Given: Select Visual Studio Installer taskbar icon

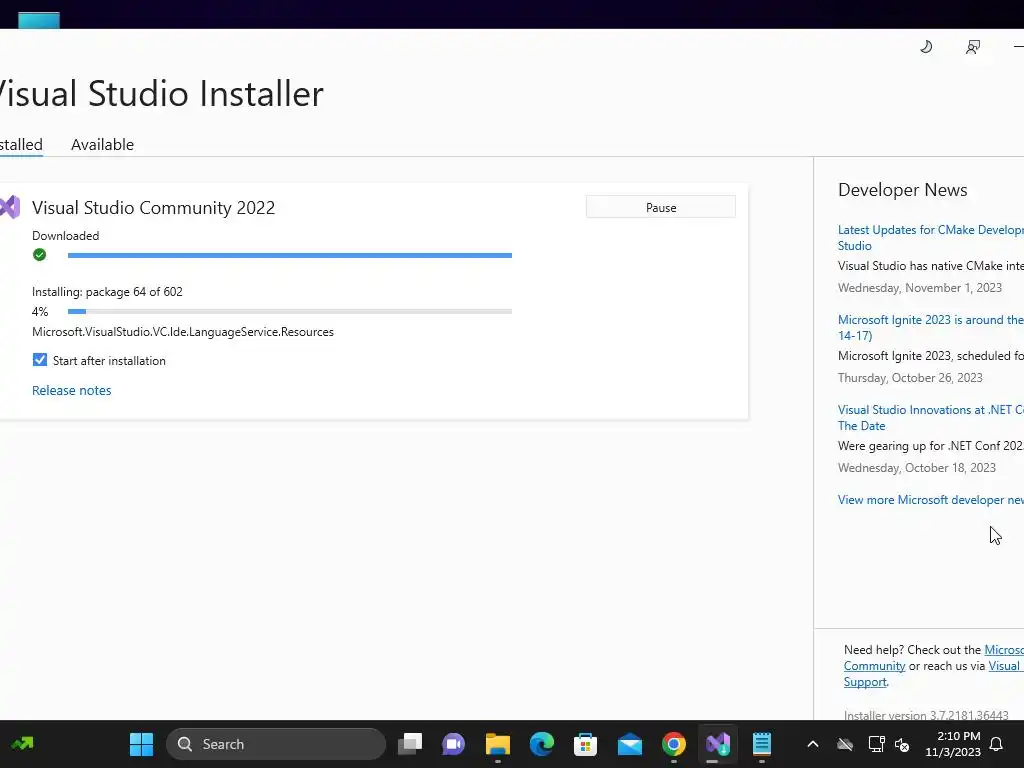Looking at the screenshot, I should pyautogui.click(x=718, y=744).
